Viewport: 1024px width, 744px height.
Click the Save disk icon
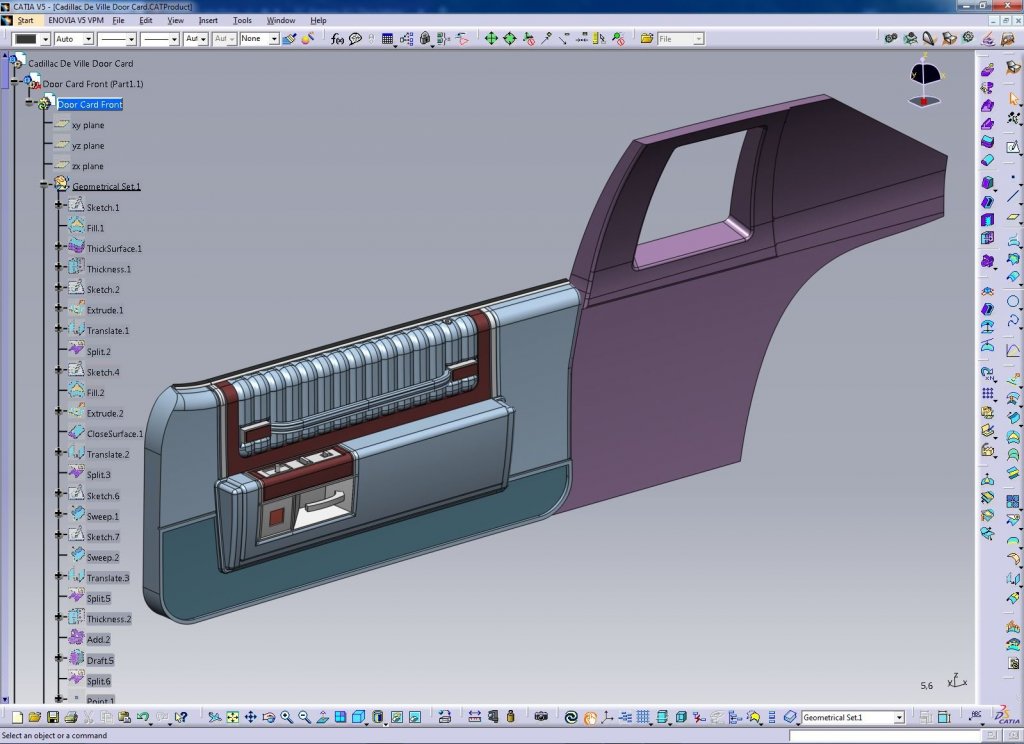click(53, 717)
